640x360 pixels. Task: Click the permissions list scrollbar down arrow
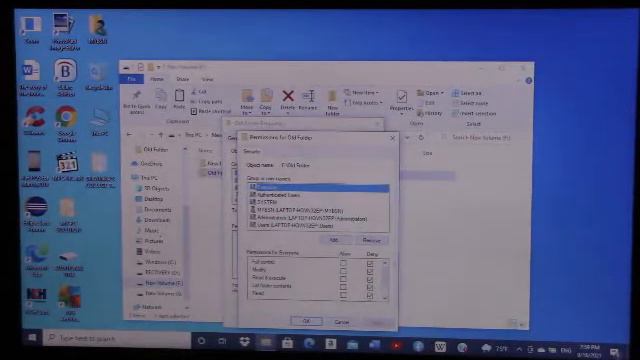385,298
